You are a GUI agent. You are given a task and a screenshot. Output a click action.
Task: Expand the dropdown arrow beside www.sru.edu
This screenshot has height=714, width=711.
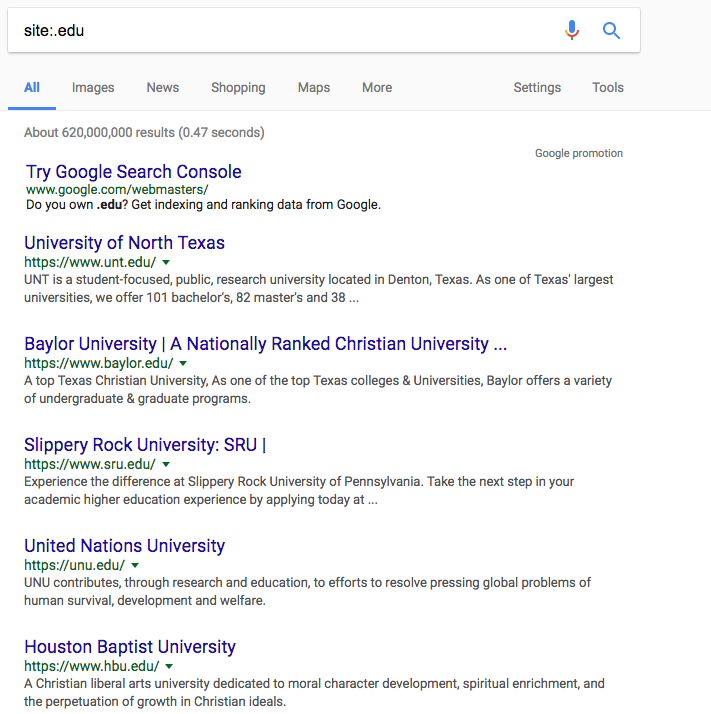[166, 464]
